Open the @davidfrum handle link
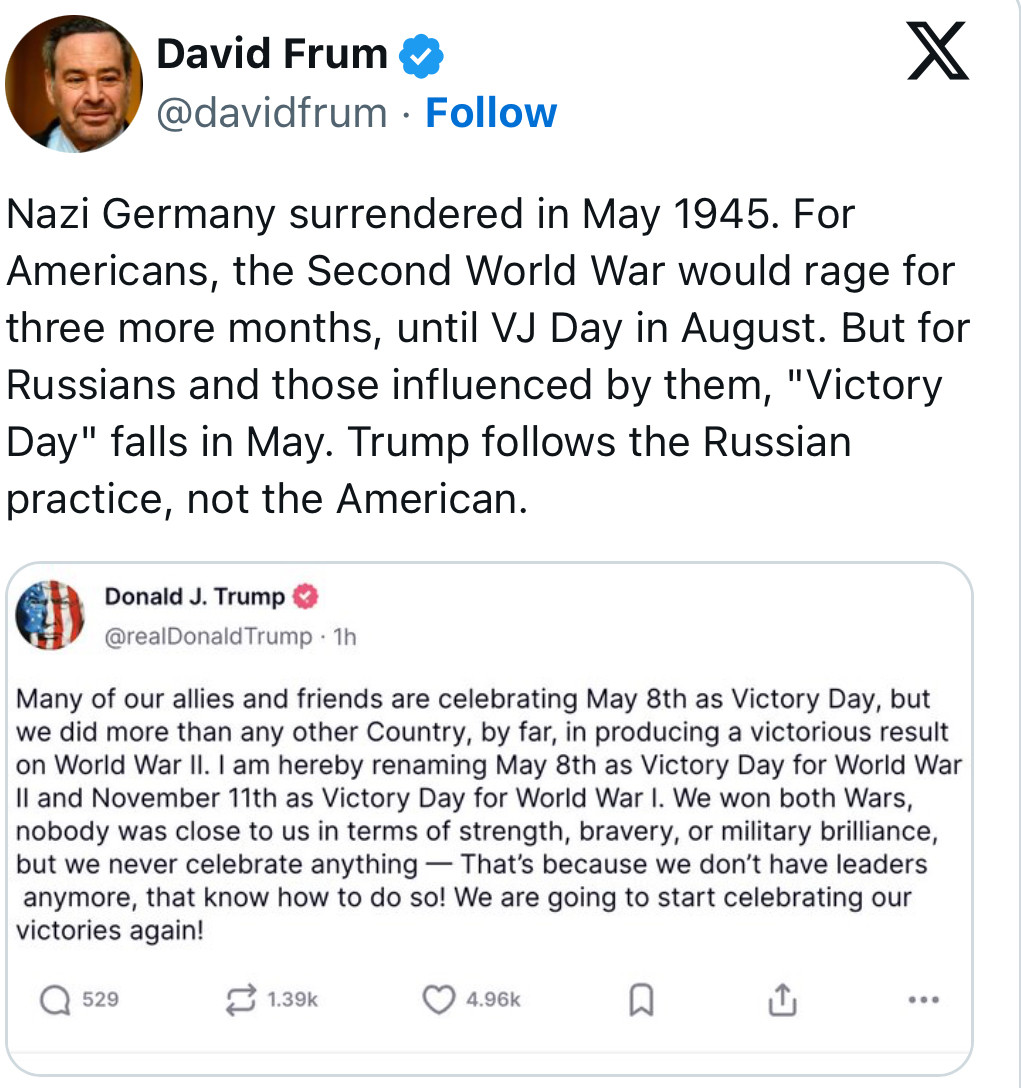Viewport: 1021px width, 1088px height. 271,113
